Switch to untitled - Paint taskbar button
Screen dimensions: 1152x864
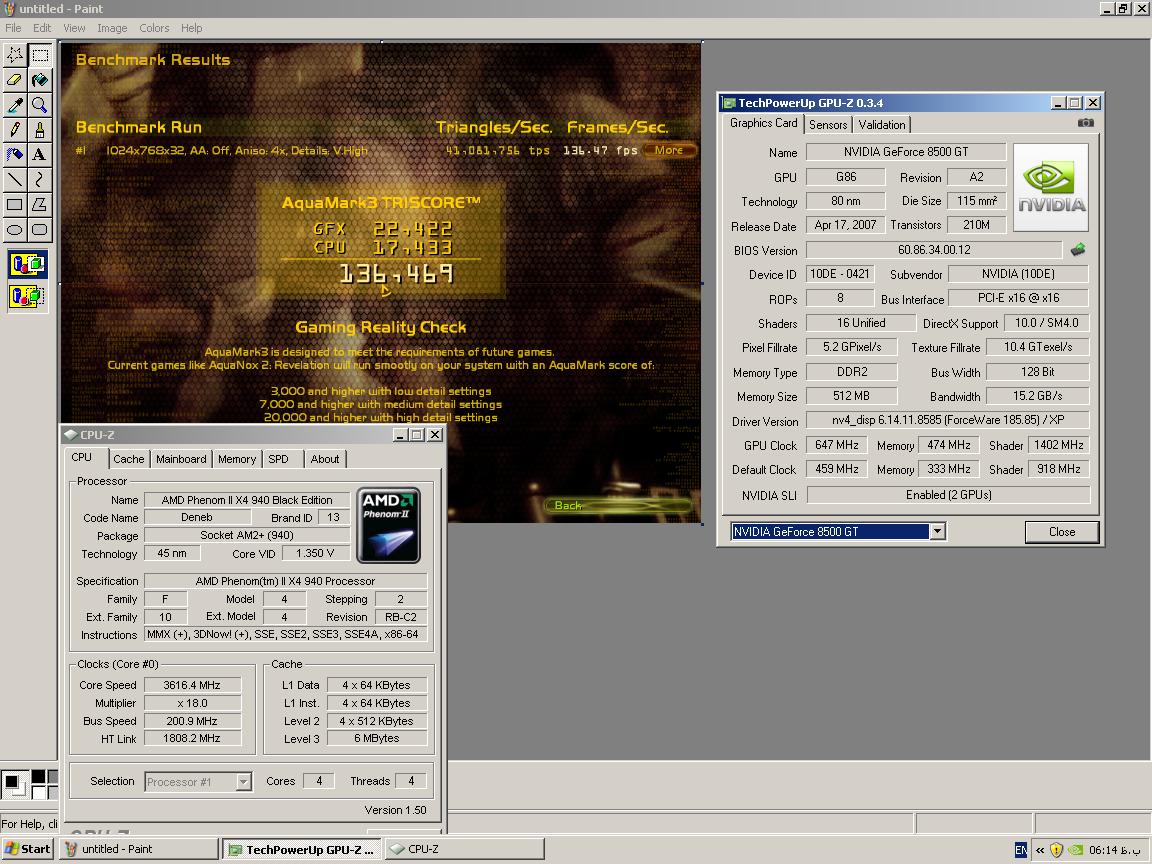[139, 849]
